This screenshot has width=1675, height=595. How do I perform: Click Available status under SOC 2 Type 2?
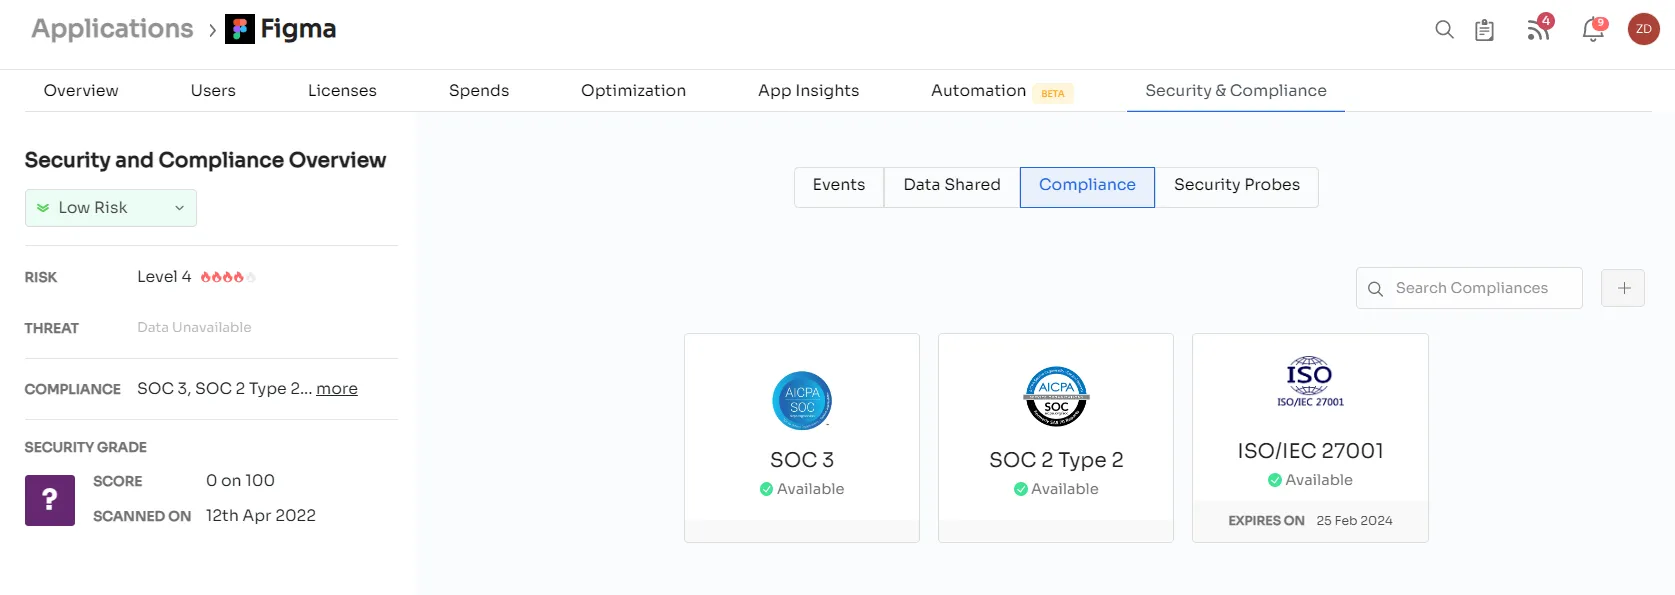pos(1056,489)
